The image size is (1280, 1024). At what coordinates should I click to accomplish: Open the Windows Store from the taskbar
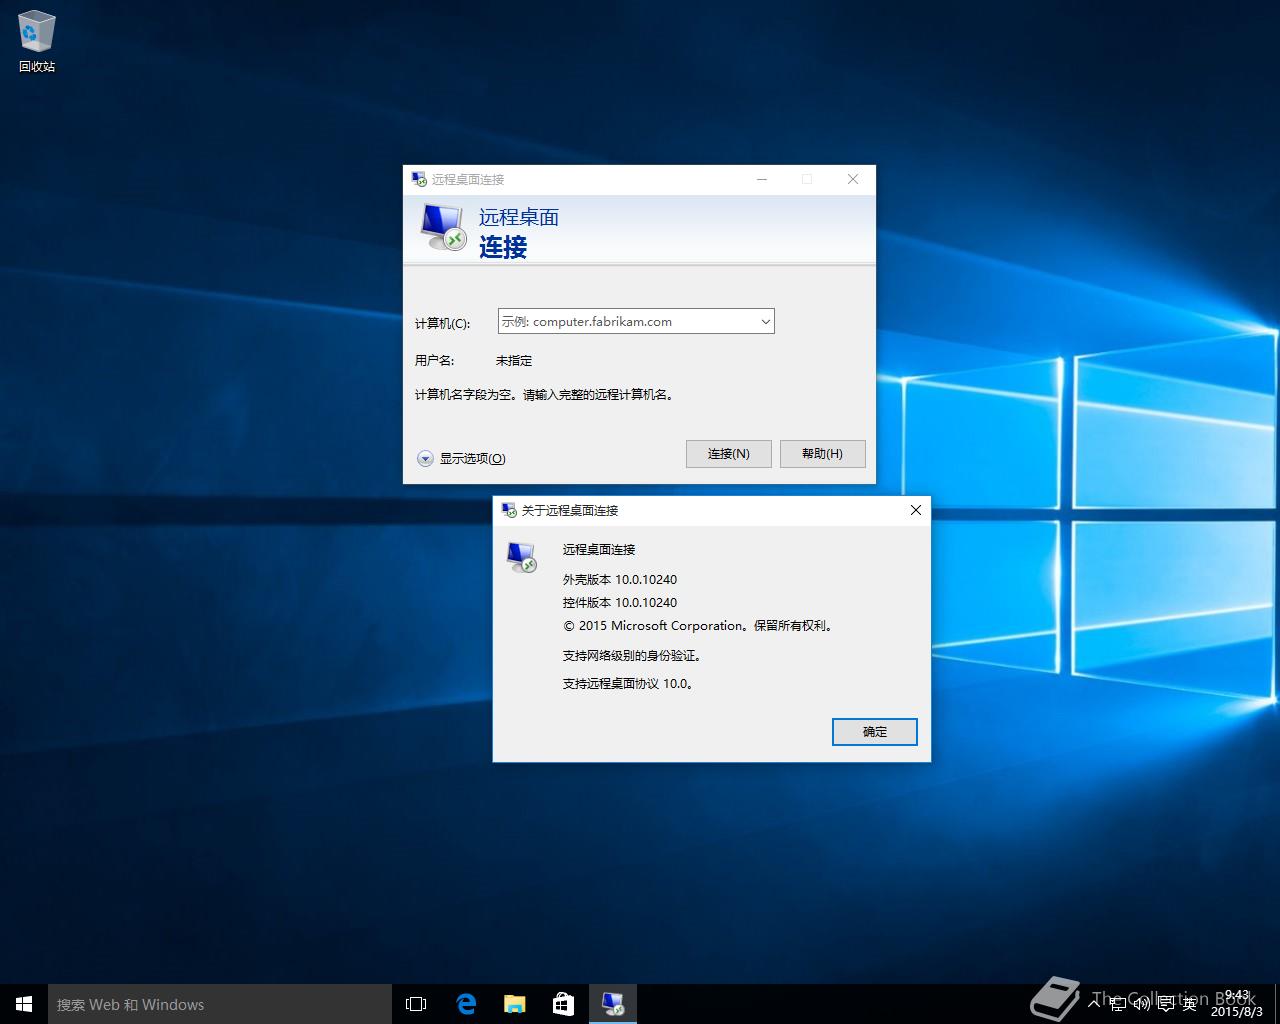tap(563, 1004)
